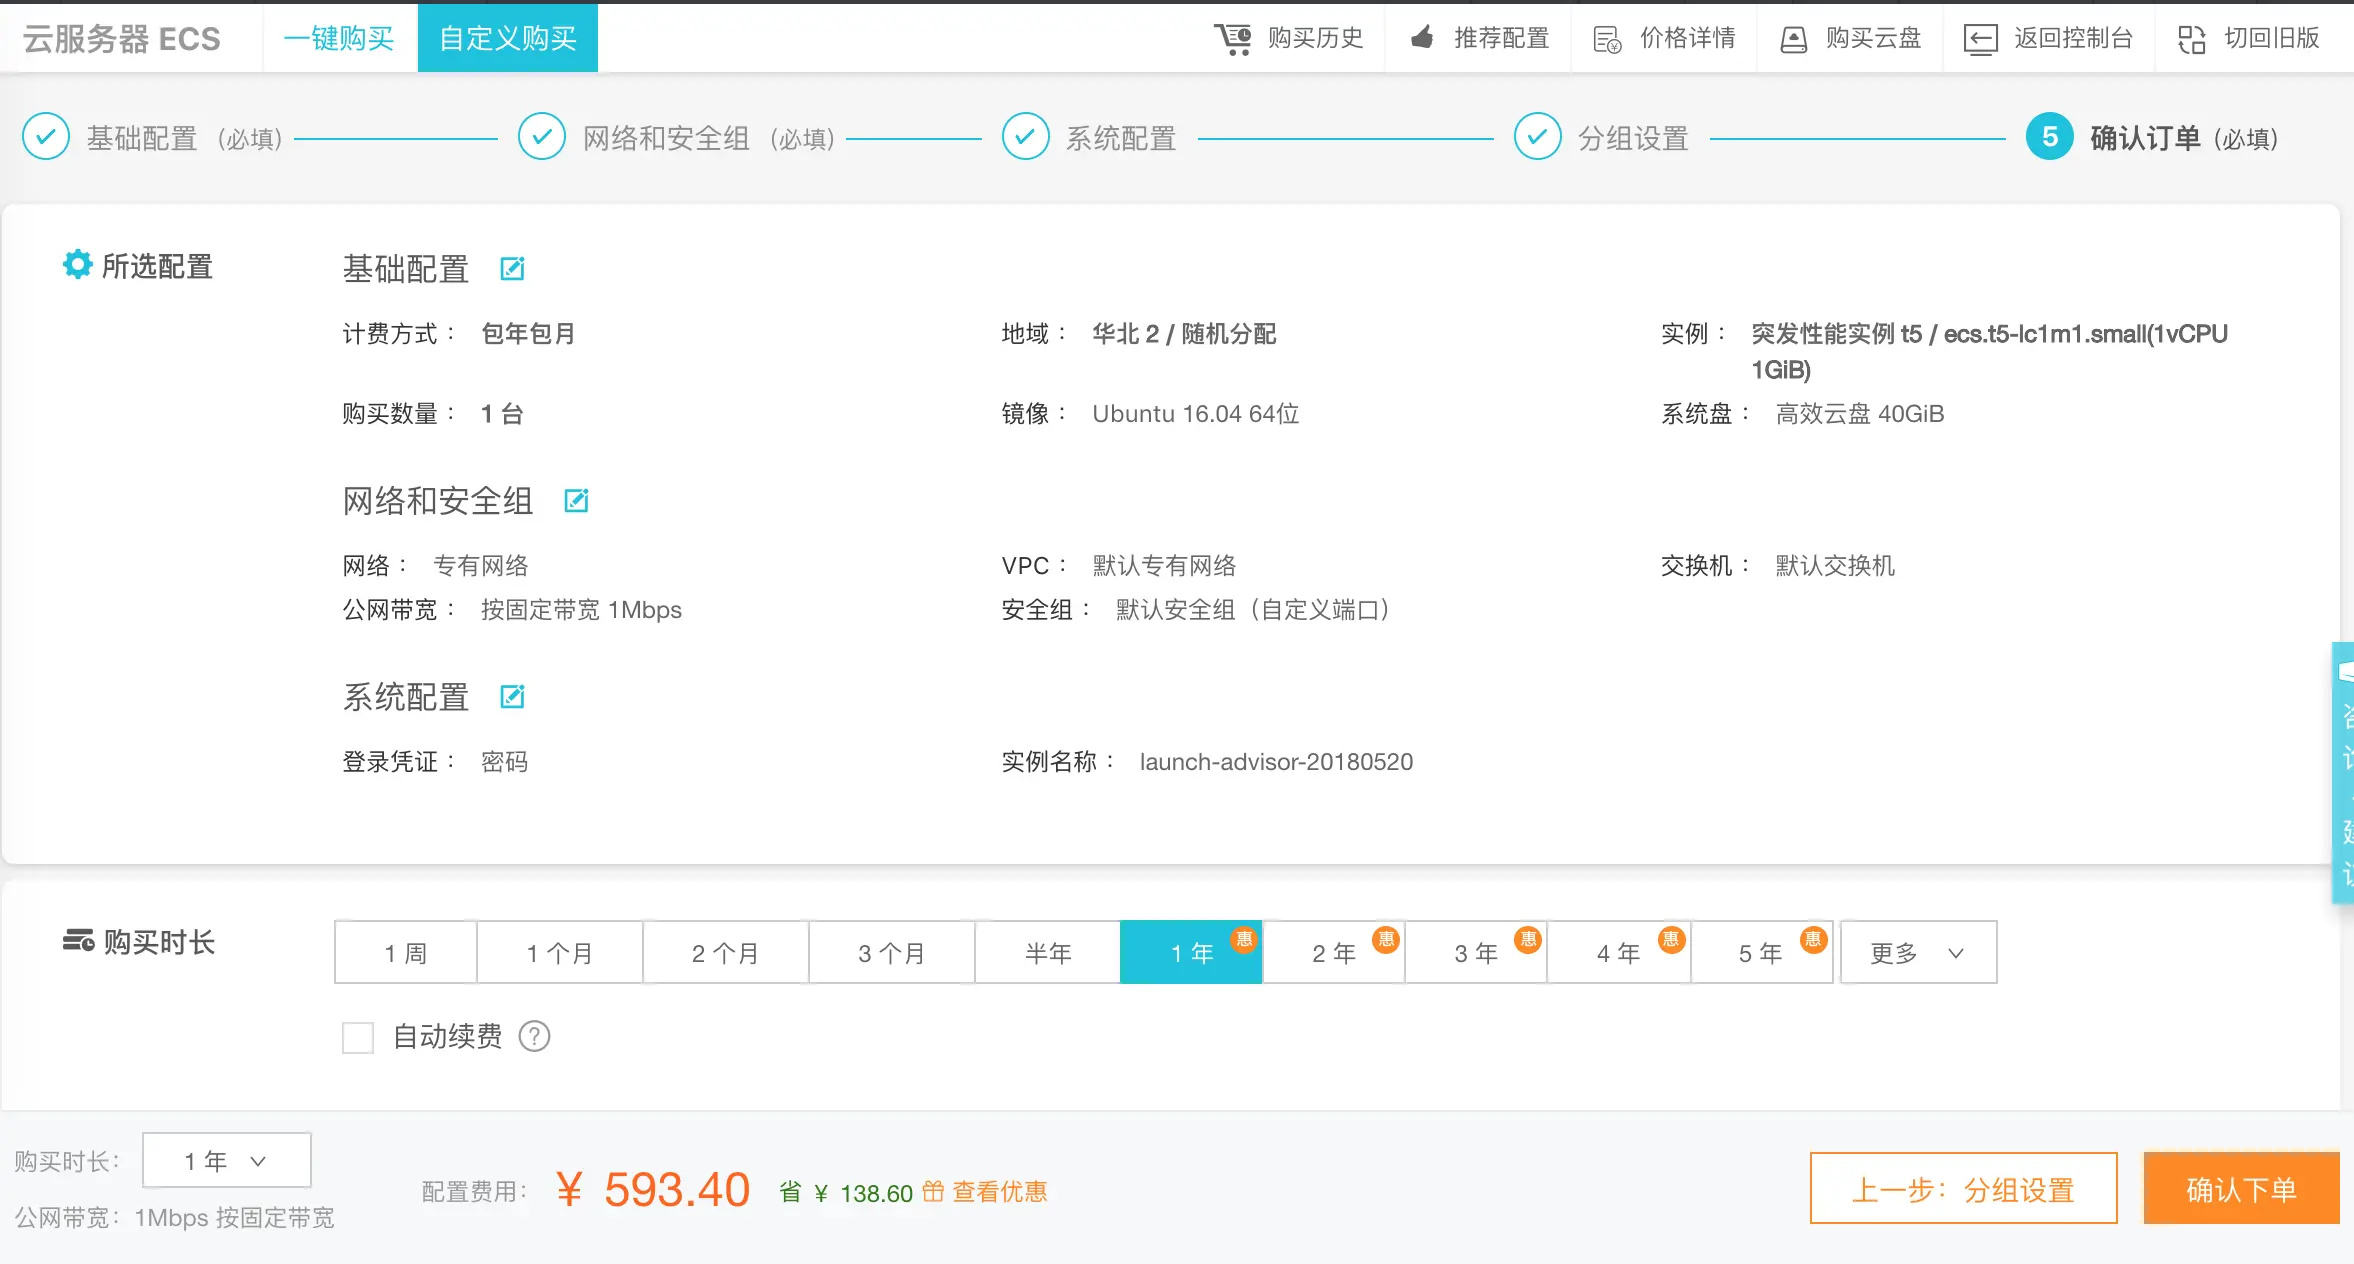Screen dimensions: 2354x1264
Task: Click the 购买历史 shopping cart icon
Action: click(x=1233, y=39)
